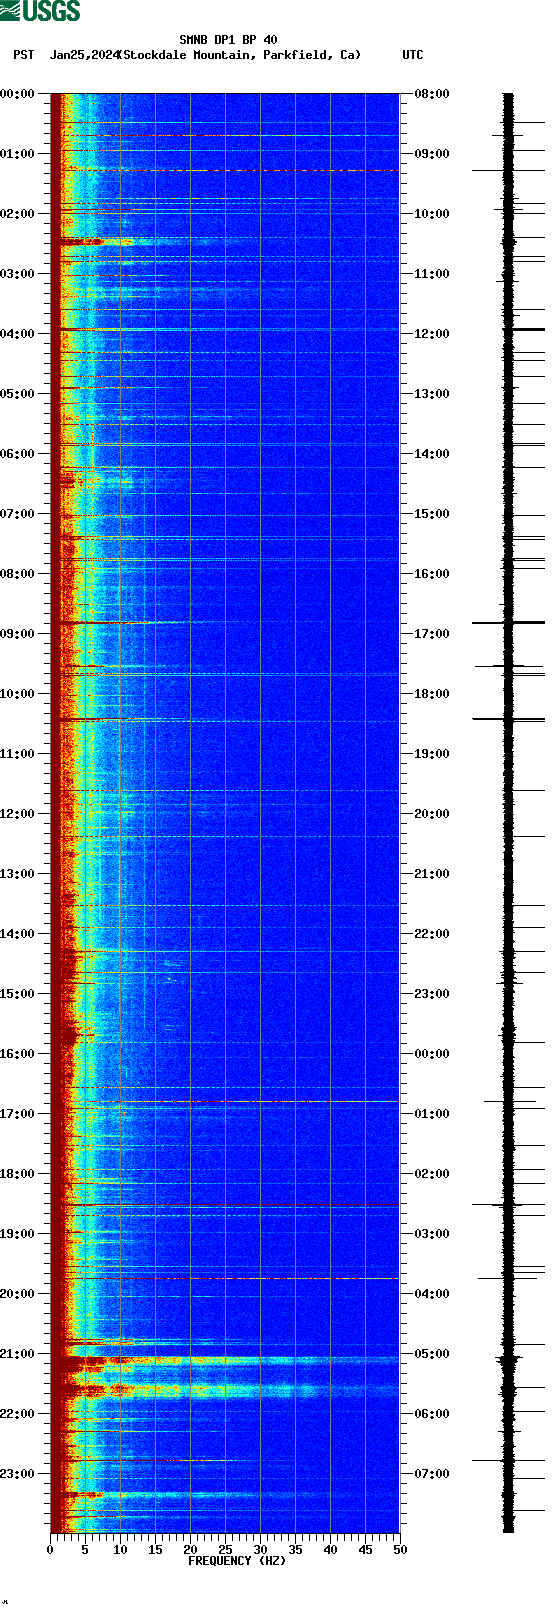Click the red event line near 19:45 PST
Screen dimensions: 552x1613
click(225, 1278)
